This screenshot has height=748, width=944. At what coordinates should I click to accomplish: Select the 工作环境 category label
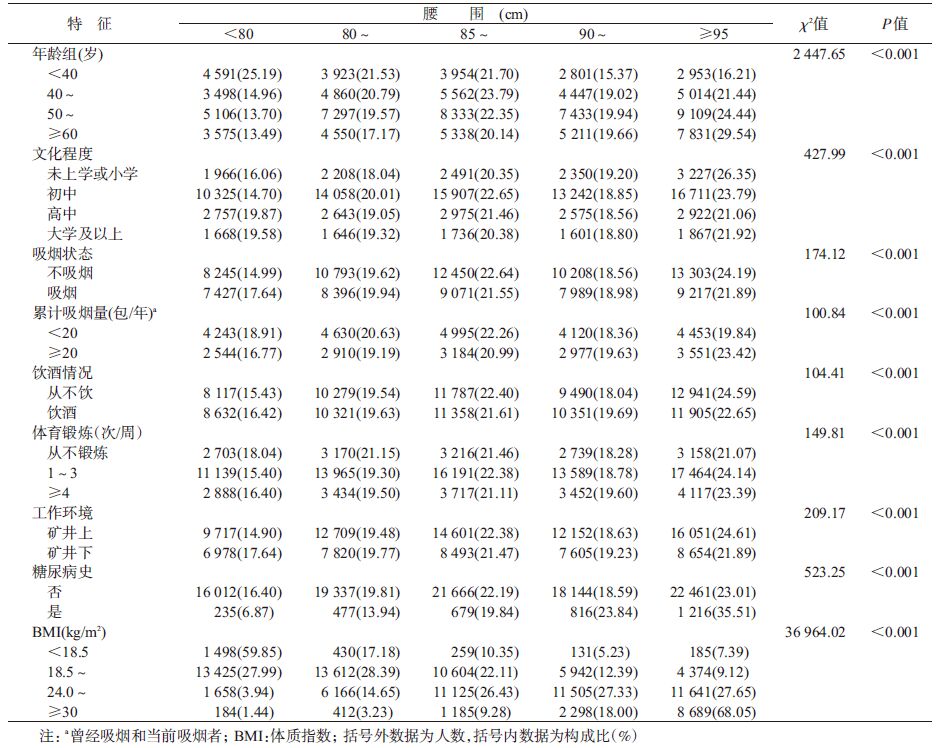click(65, 513)
